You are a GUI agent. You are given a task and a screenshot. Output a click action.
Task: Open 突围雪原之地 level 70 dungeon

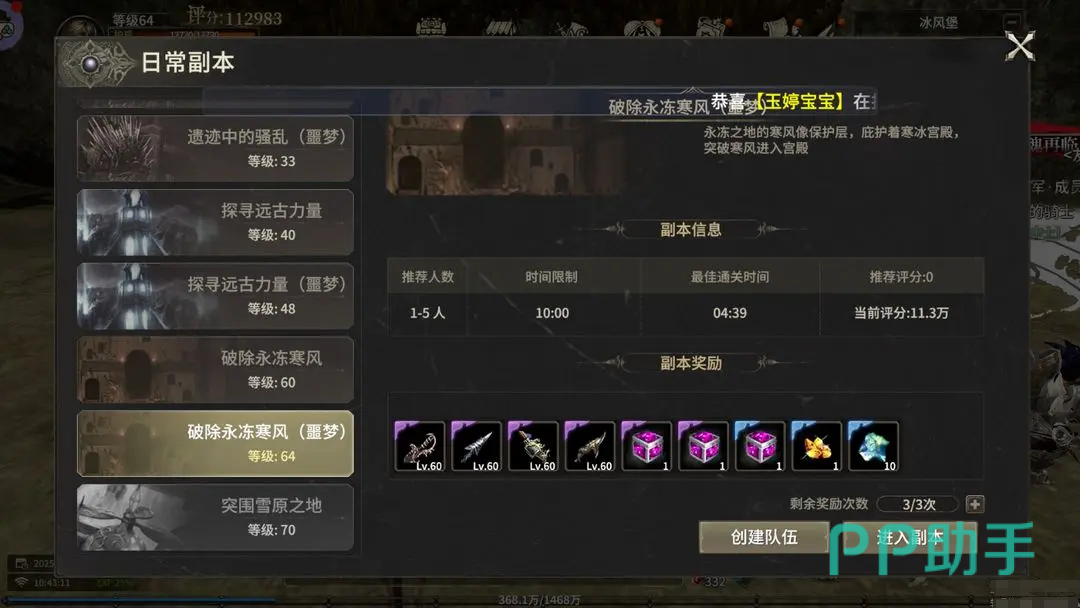point(216,517)
